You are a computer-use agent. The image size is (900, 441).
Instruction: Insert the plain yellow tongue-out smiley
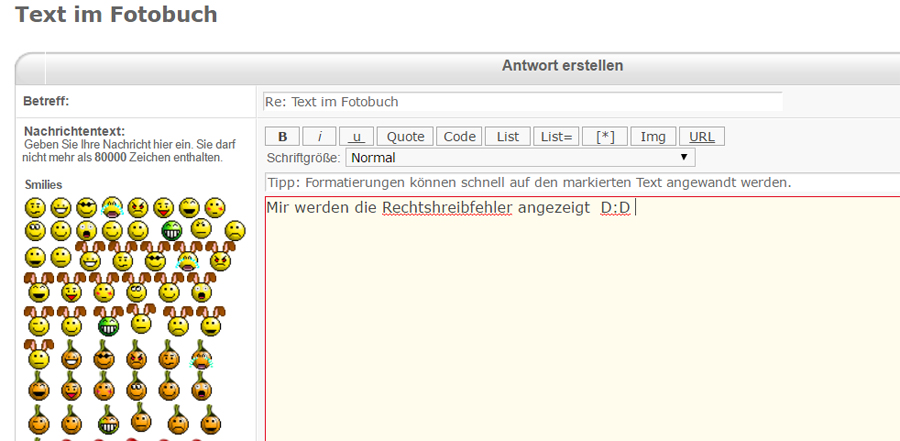164,207
